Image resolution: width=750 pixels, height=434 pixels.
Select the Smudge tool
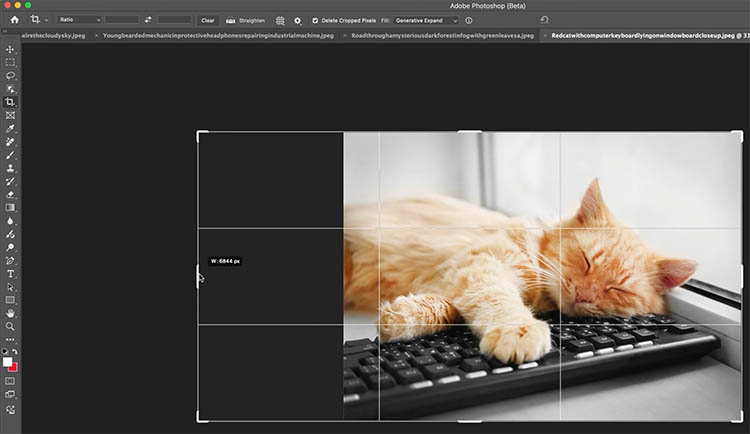click(x=10, y=234)
